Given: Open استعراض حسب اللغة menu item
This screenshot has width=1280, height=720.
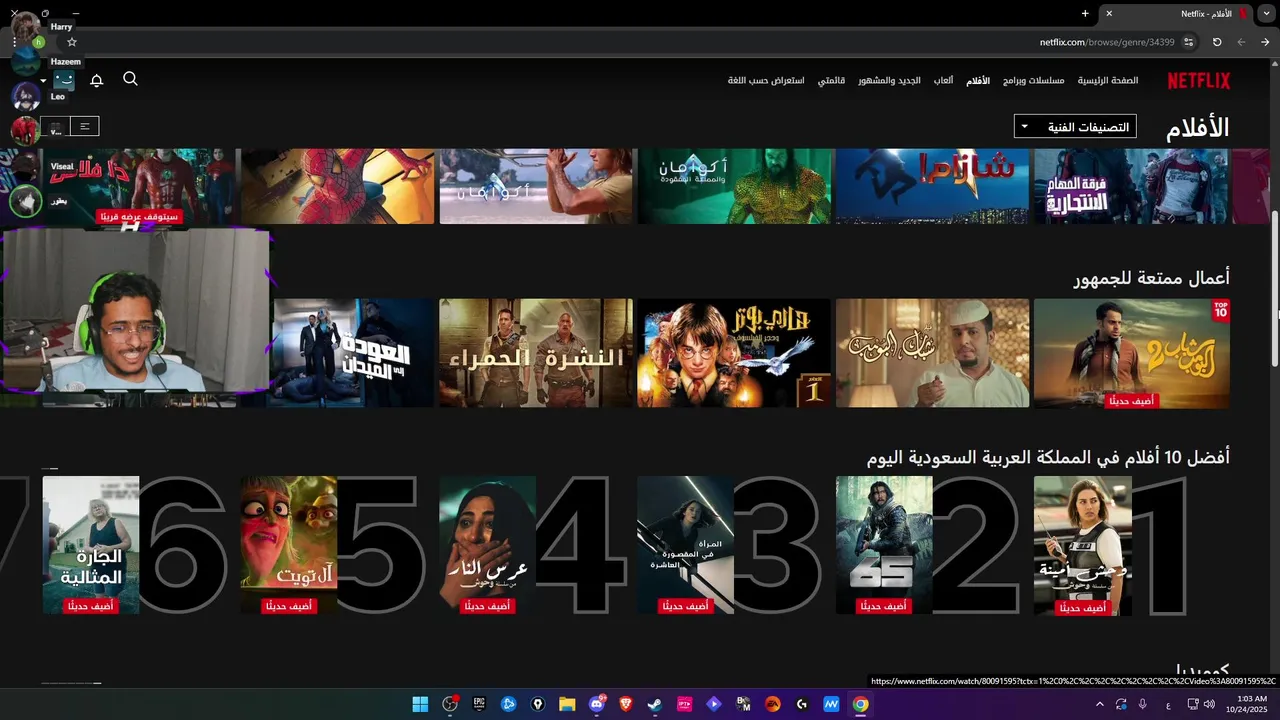Looking at the screenshot, I should 767,80.
